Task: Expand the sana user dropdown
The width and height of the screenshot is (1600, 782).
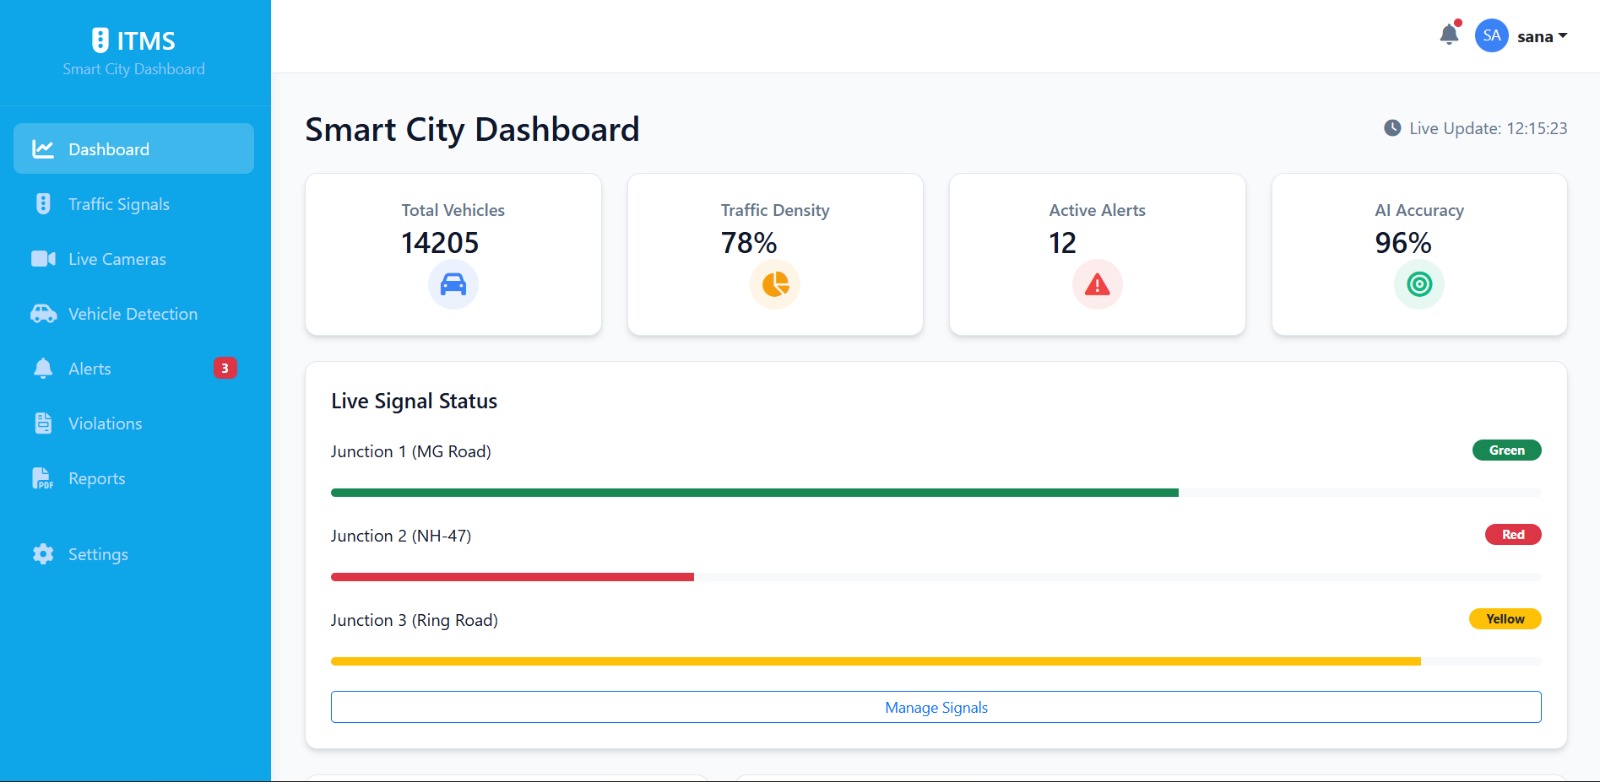Action: (1542, 36)
